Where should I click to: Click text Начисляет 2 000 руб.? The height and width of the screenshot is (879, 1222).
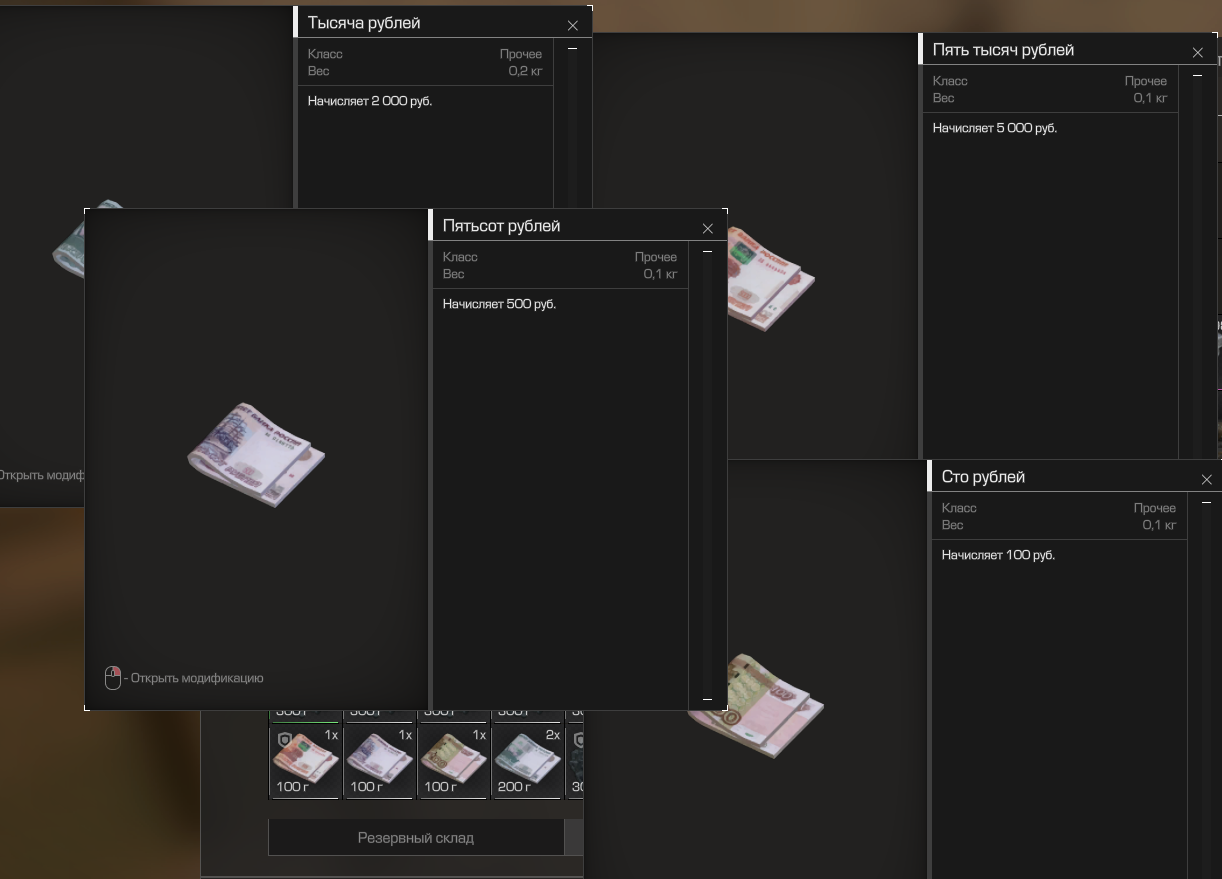click(370, 101)
